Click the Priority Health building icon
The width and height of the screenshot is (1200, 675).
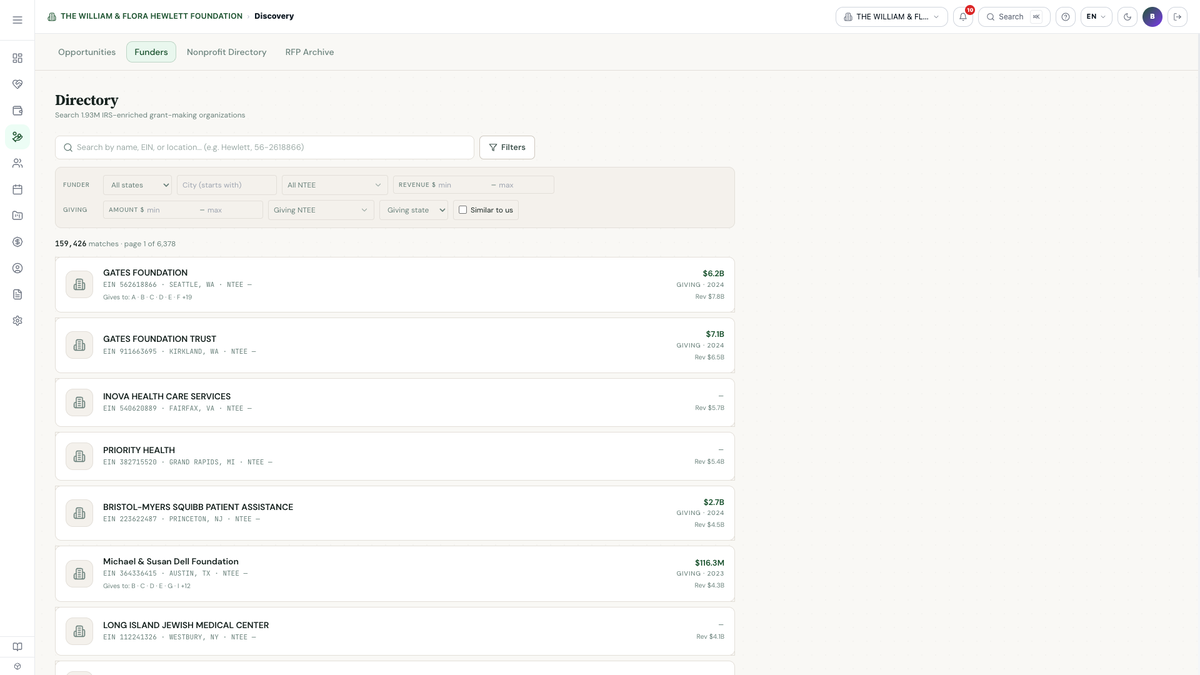click(x=79, y=456)
